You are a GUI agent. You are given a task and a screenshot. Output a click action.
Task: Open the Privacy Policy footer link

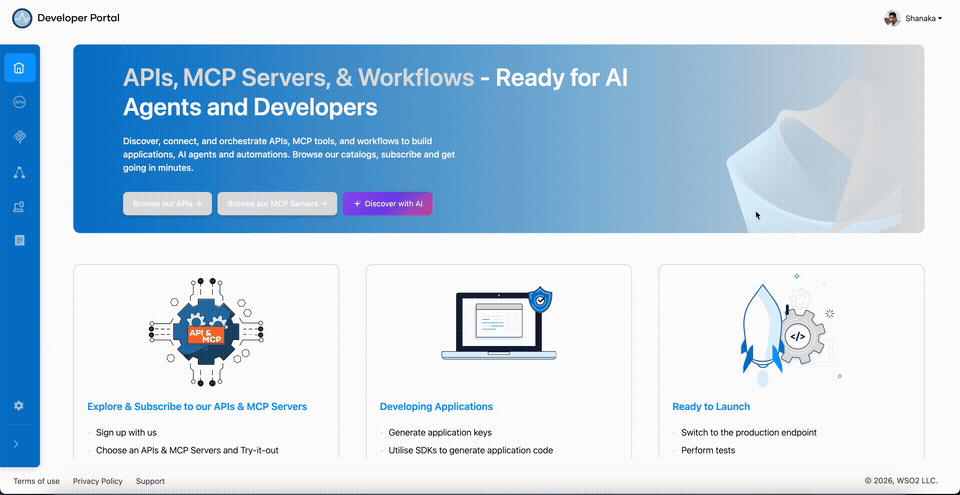click(x=98, y=481)
